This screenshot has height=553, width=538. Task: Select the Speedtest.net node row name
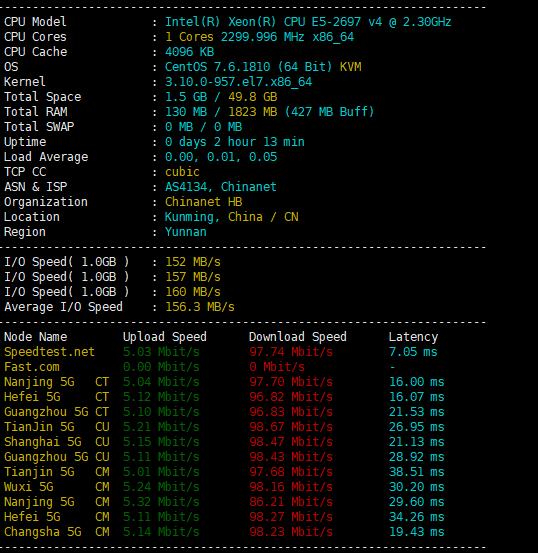pos(49,352)
